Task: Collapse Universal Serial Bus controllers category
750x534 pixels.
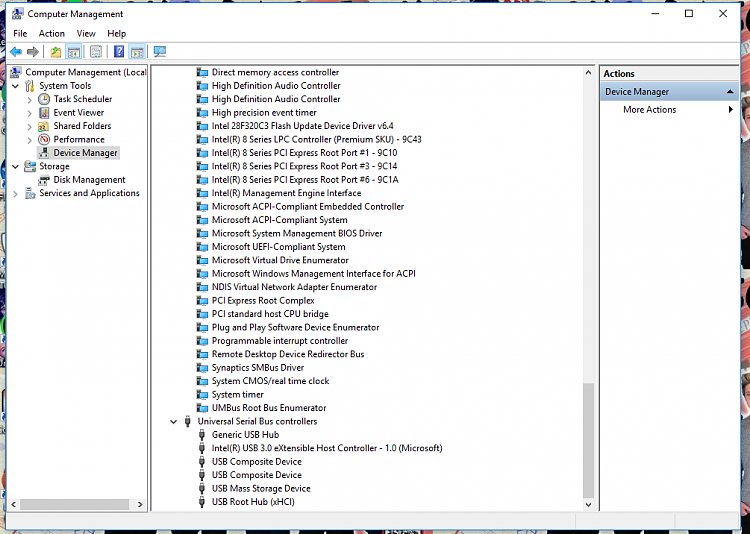Action: tap(174, 422)
